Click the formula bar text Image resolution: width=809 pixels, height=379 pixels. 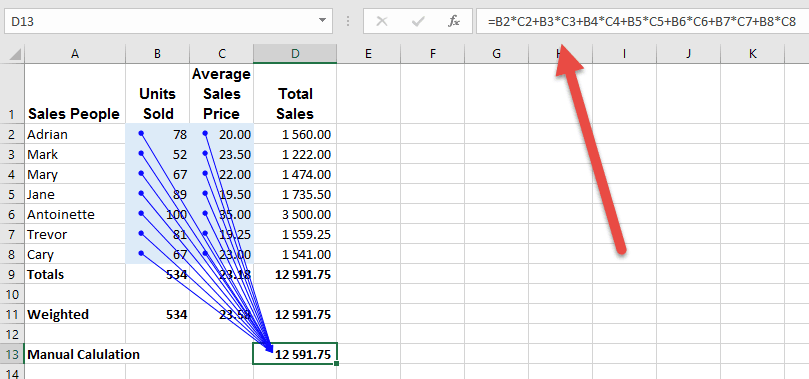click(643, 22)
